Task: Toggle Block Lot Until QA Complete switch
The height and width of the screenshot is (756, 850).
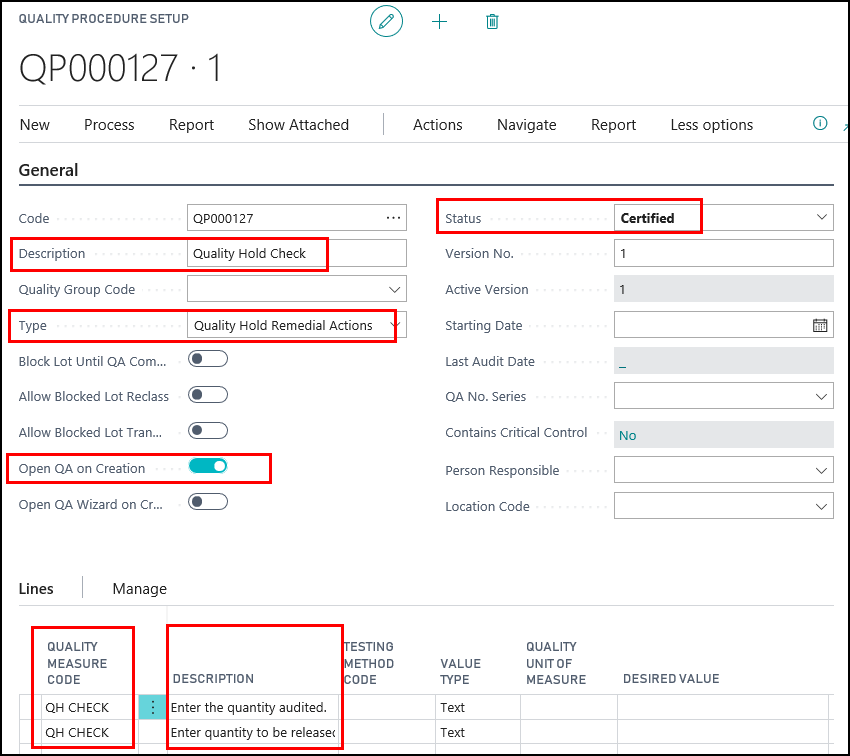Action: pyautogui.click(x=209, y=359)
